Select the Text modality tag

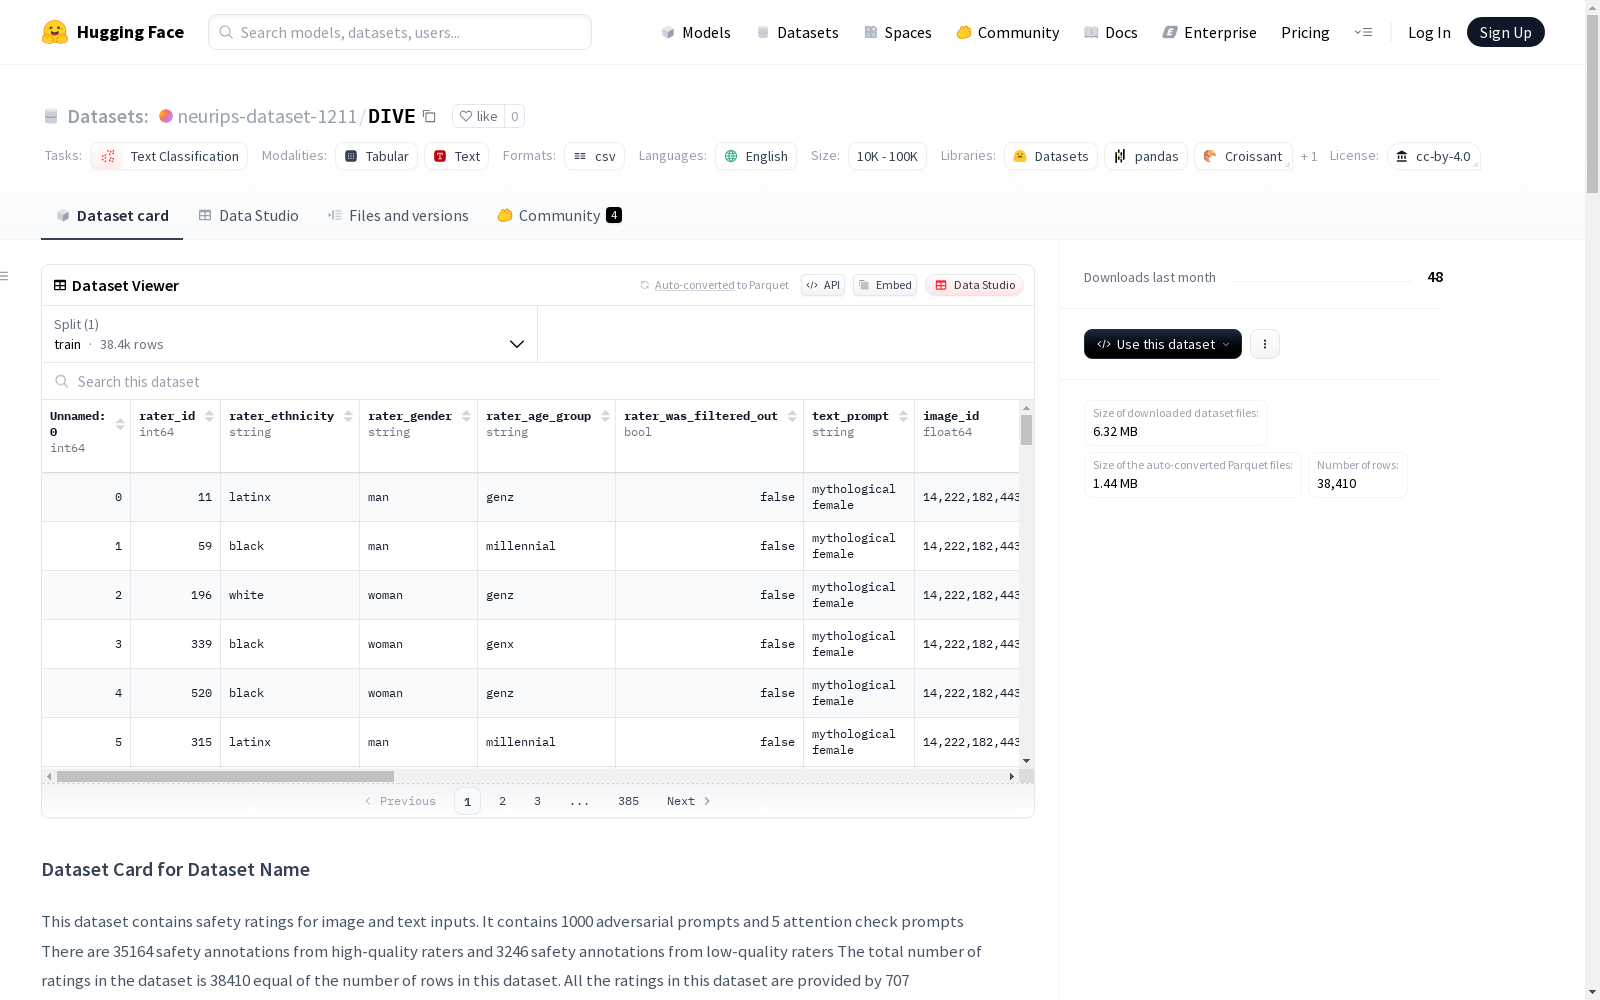[457, 156]
